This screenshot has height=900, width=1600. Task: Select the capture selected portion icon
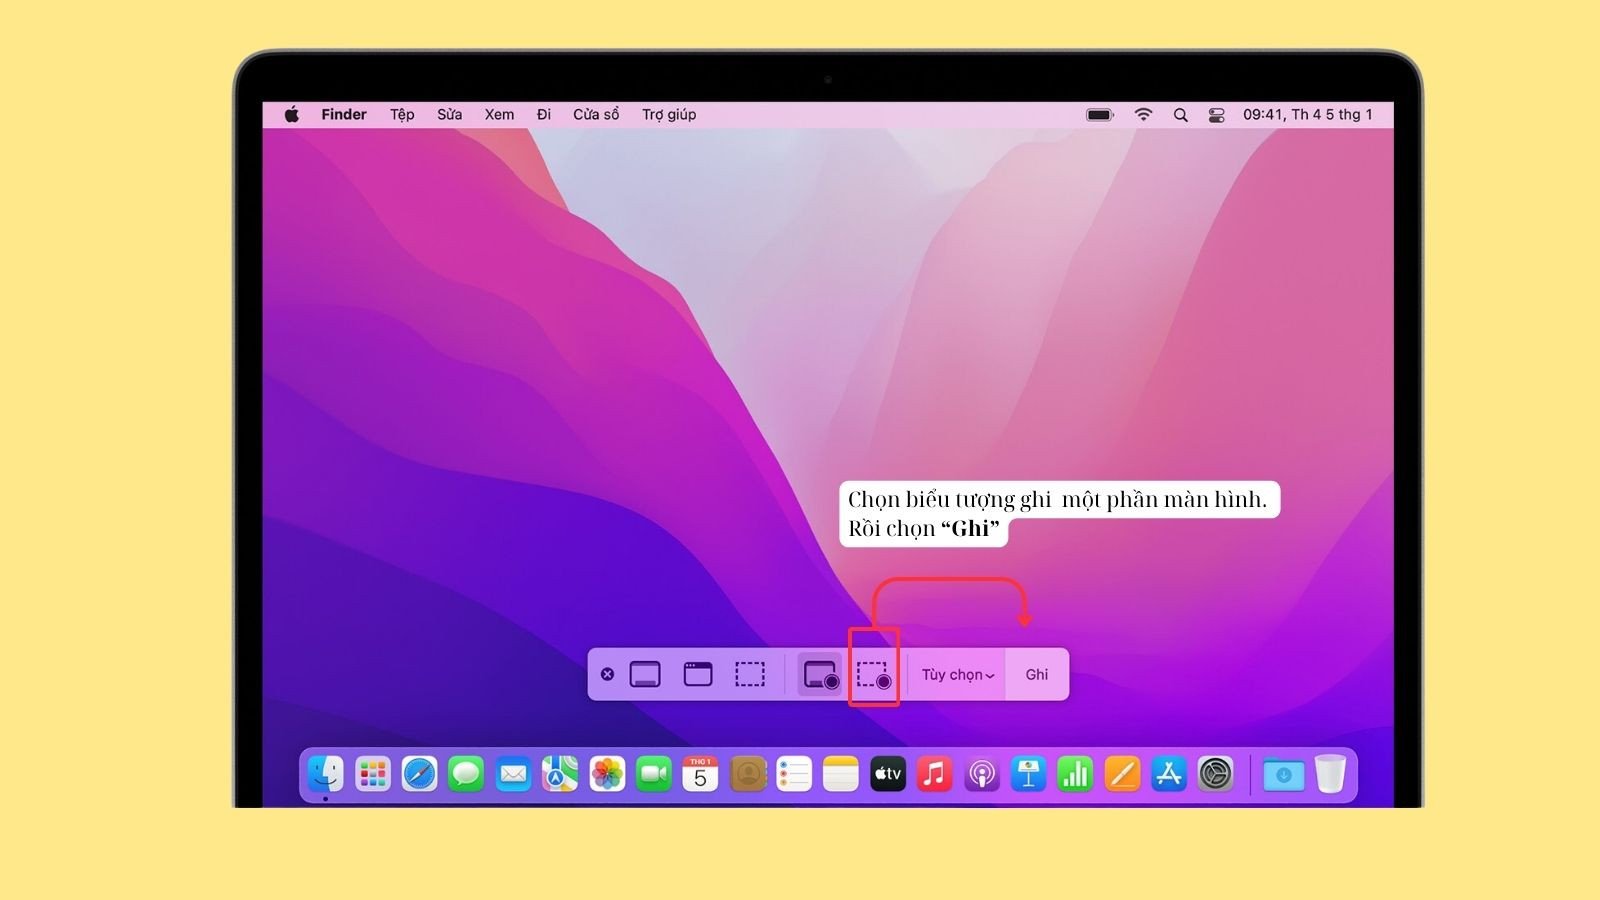[x=749, y=674]
